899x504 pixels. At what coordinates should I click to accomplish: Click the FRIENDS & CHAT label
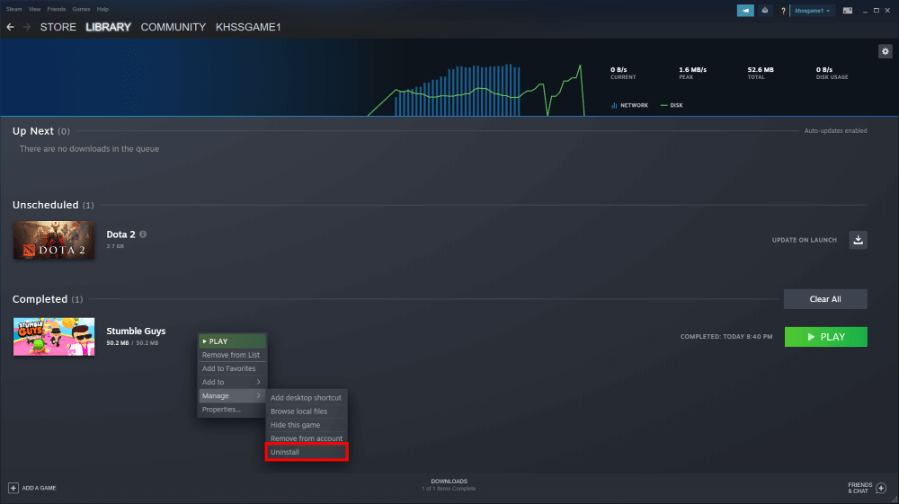click(x=859, y=488)
